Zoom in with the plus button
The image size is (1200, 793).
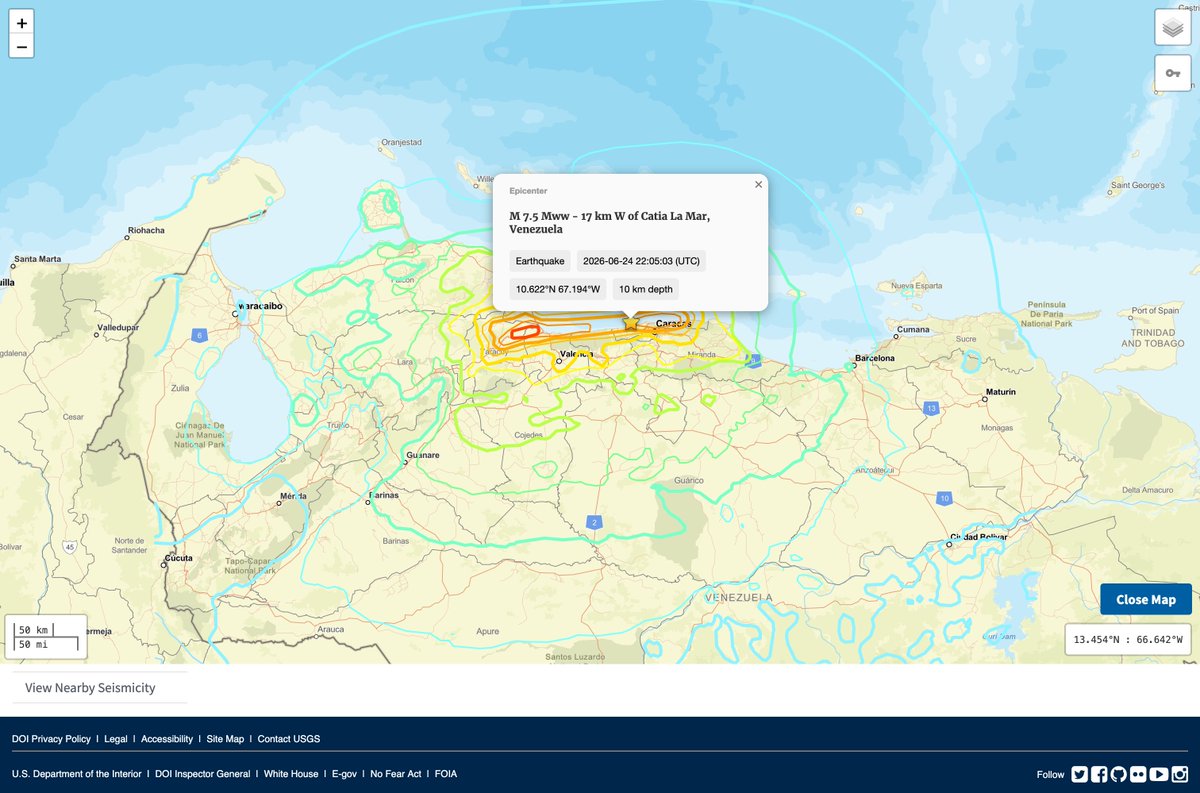[21, 21]
